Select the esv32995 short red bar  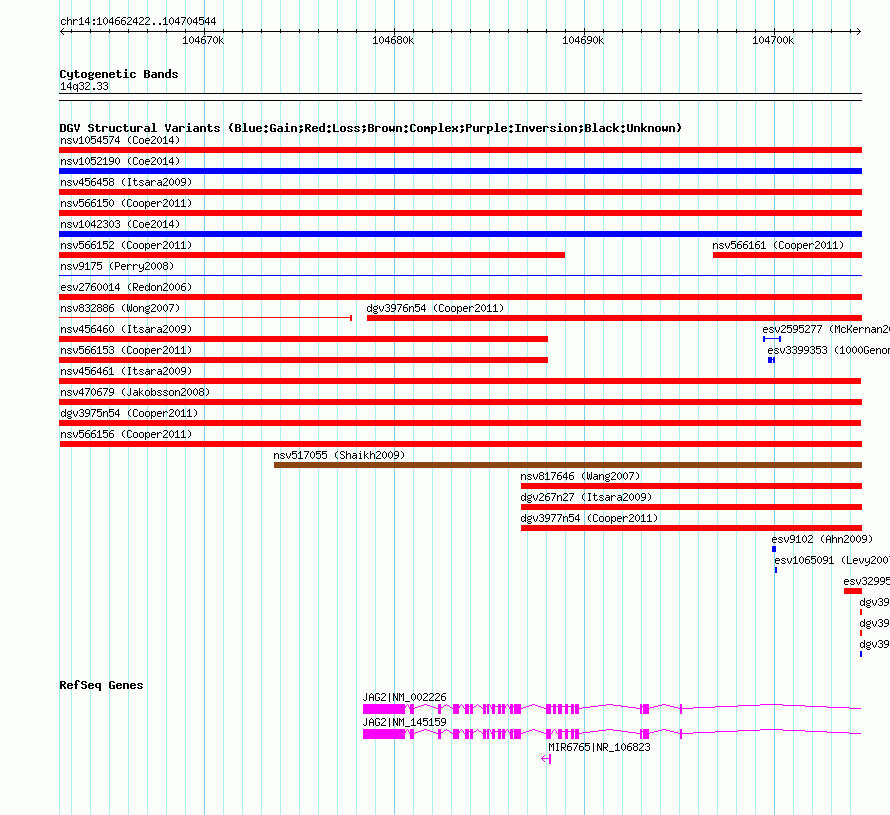click(853, 591)
